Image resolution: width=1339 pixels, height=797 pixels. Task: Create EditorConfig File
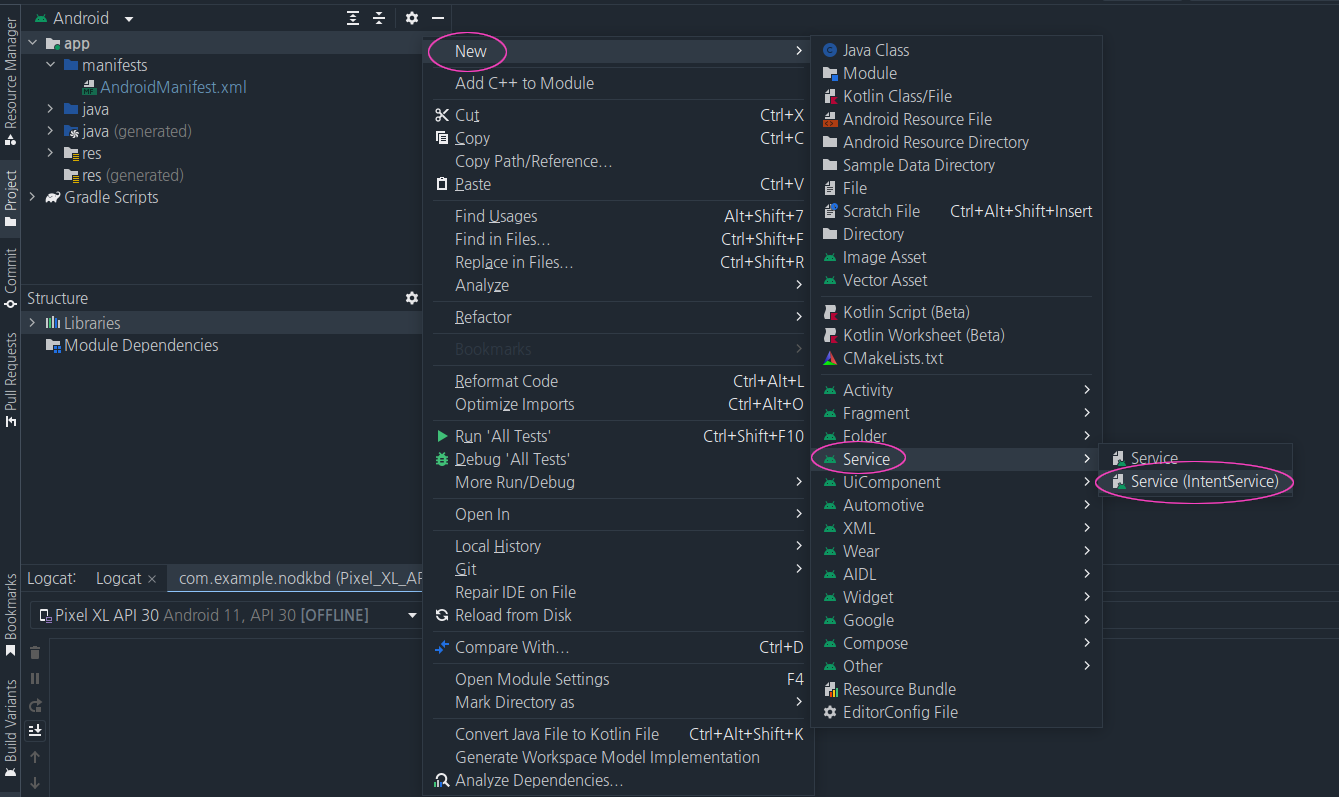tap(956, 712)
